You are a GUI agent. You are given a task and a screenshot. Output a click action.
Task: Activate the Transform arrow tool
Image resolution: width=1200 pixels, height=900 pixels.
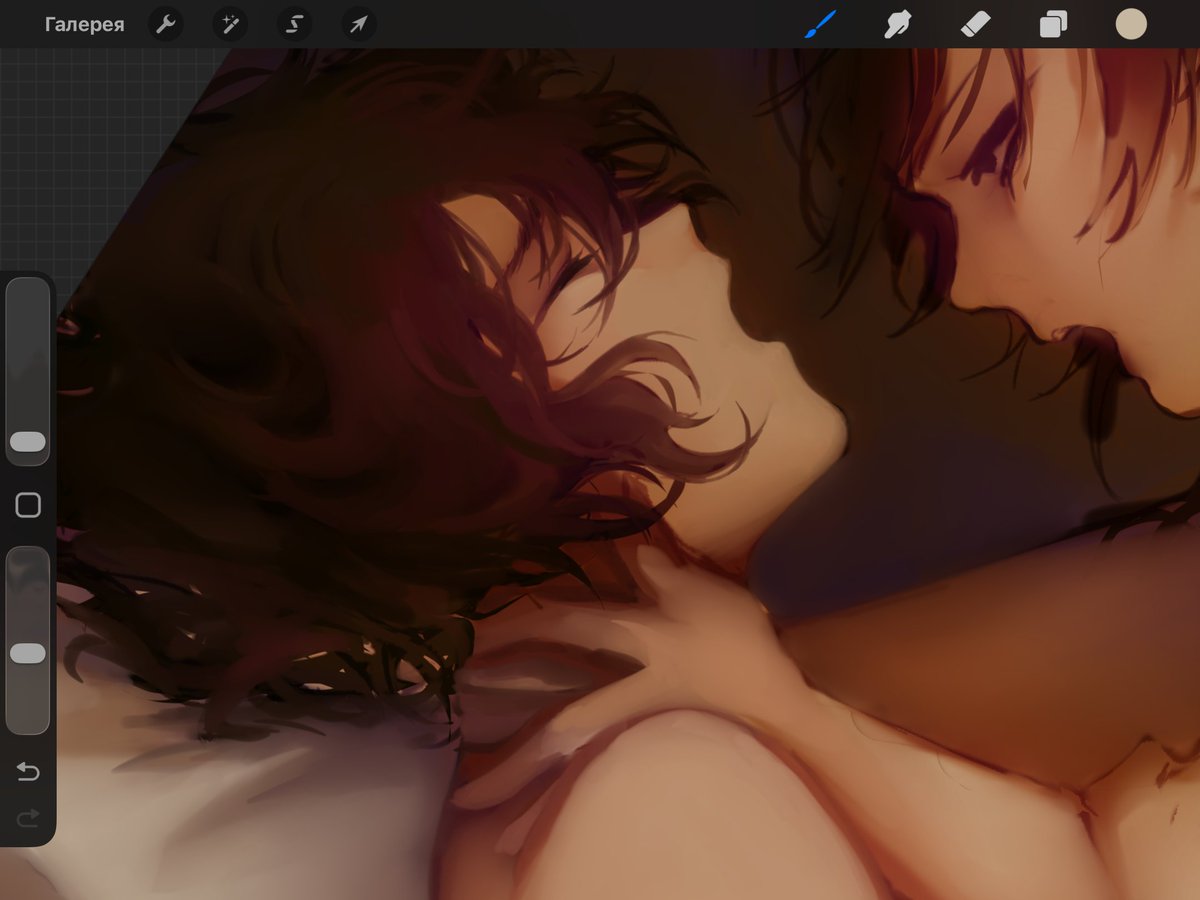[x=359, y=24]
